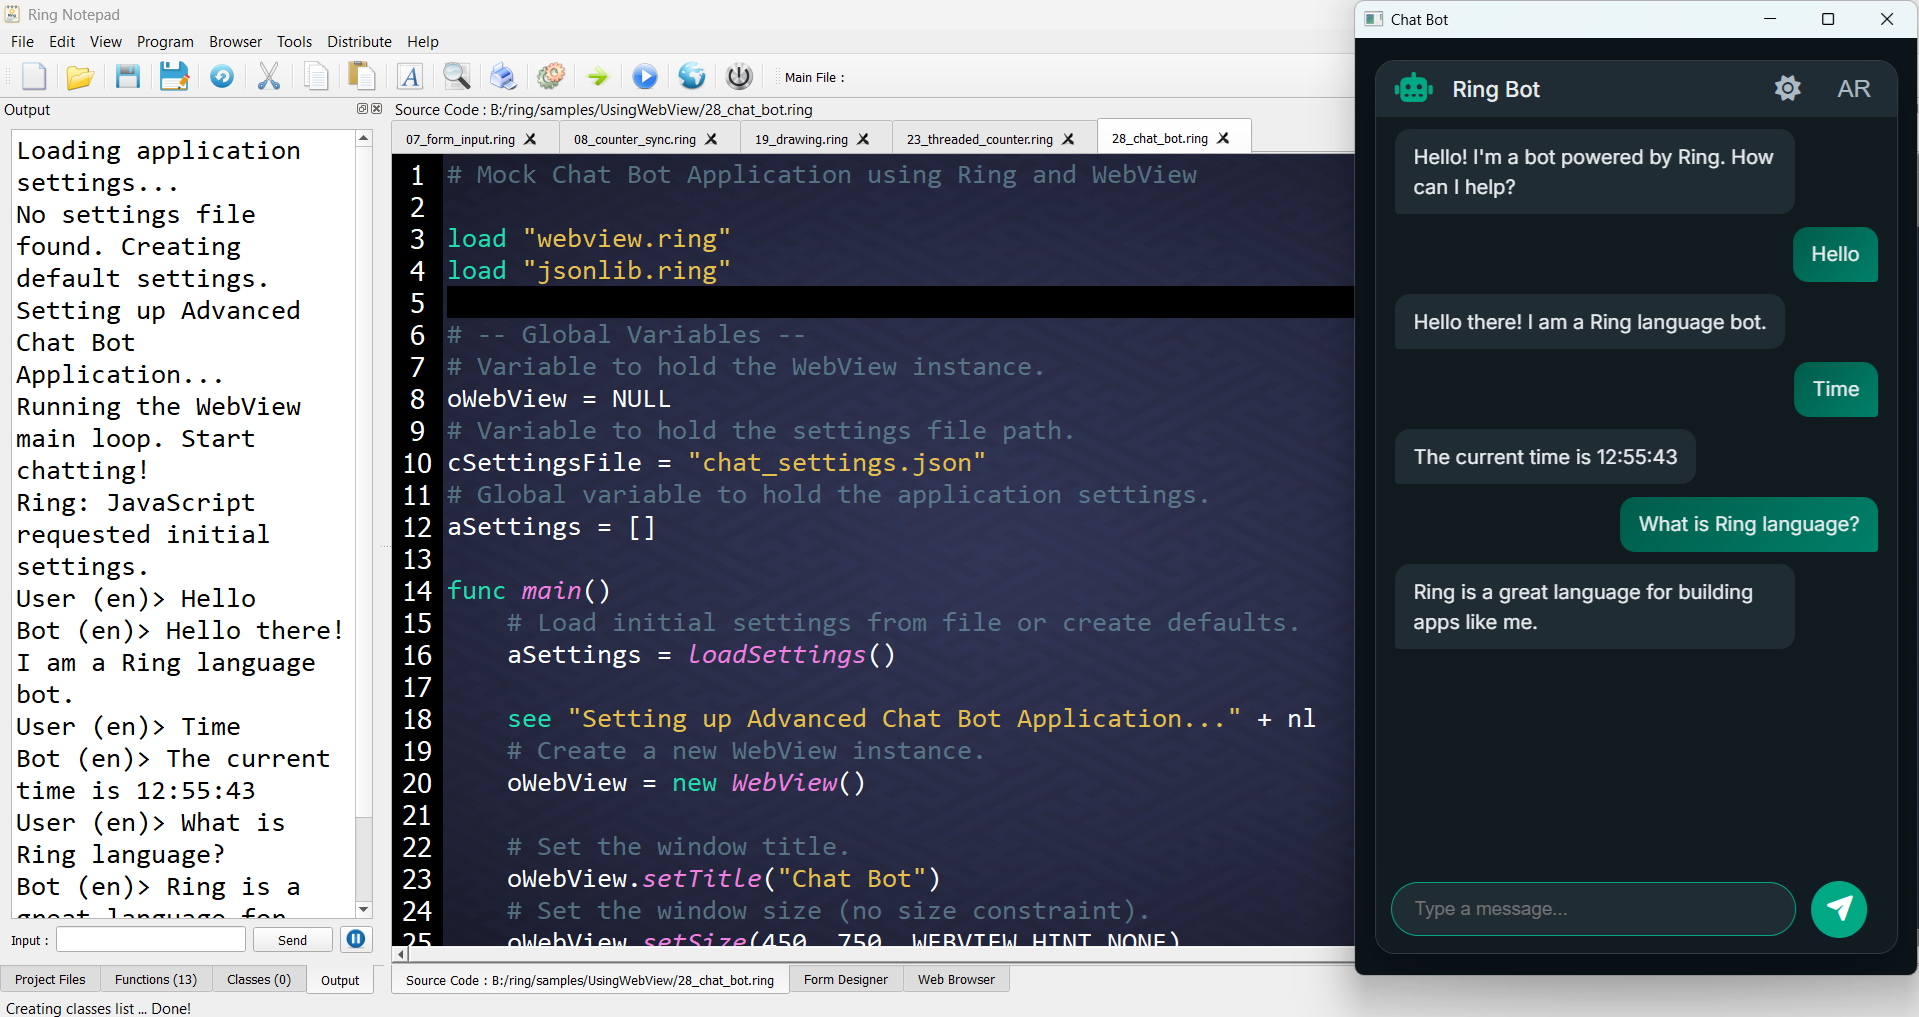Send a chat message with the paper plane

1838,909
